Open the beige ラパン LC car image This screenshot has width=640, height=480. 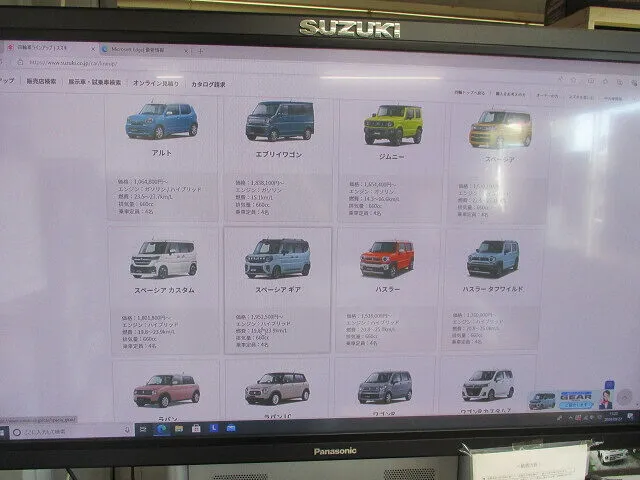[x=277, y=388]
